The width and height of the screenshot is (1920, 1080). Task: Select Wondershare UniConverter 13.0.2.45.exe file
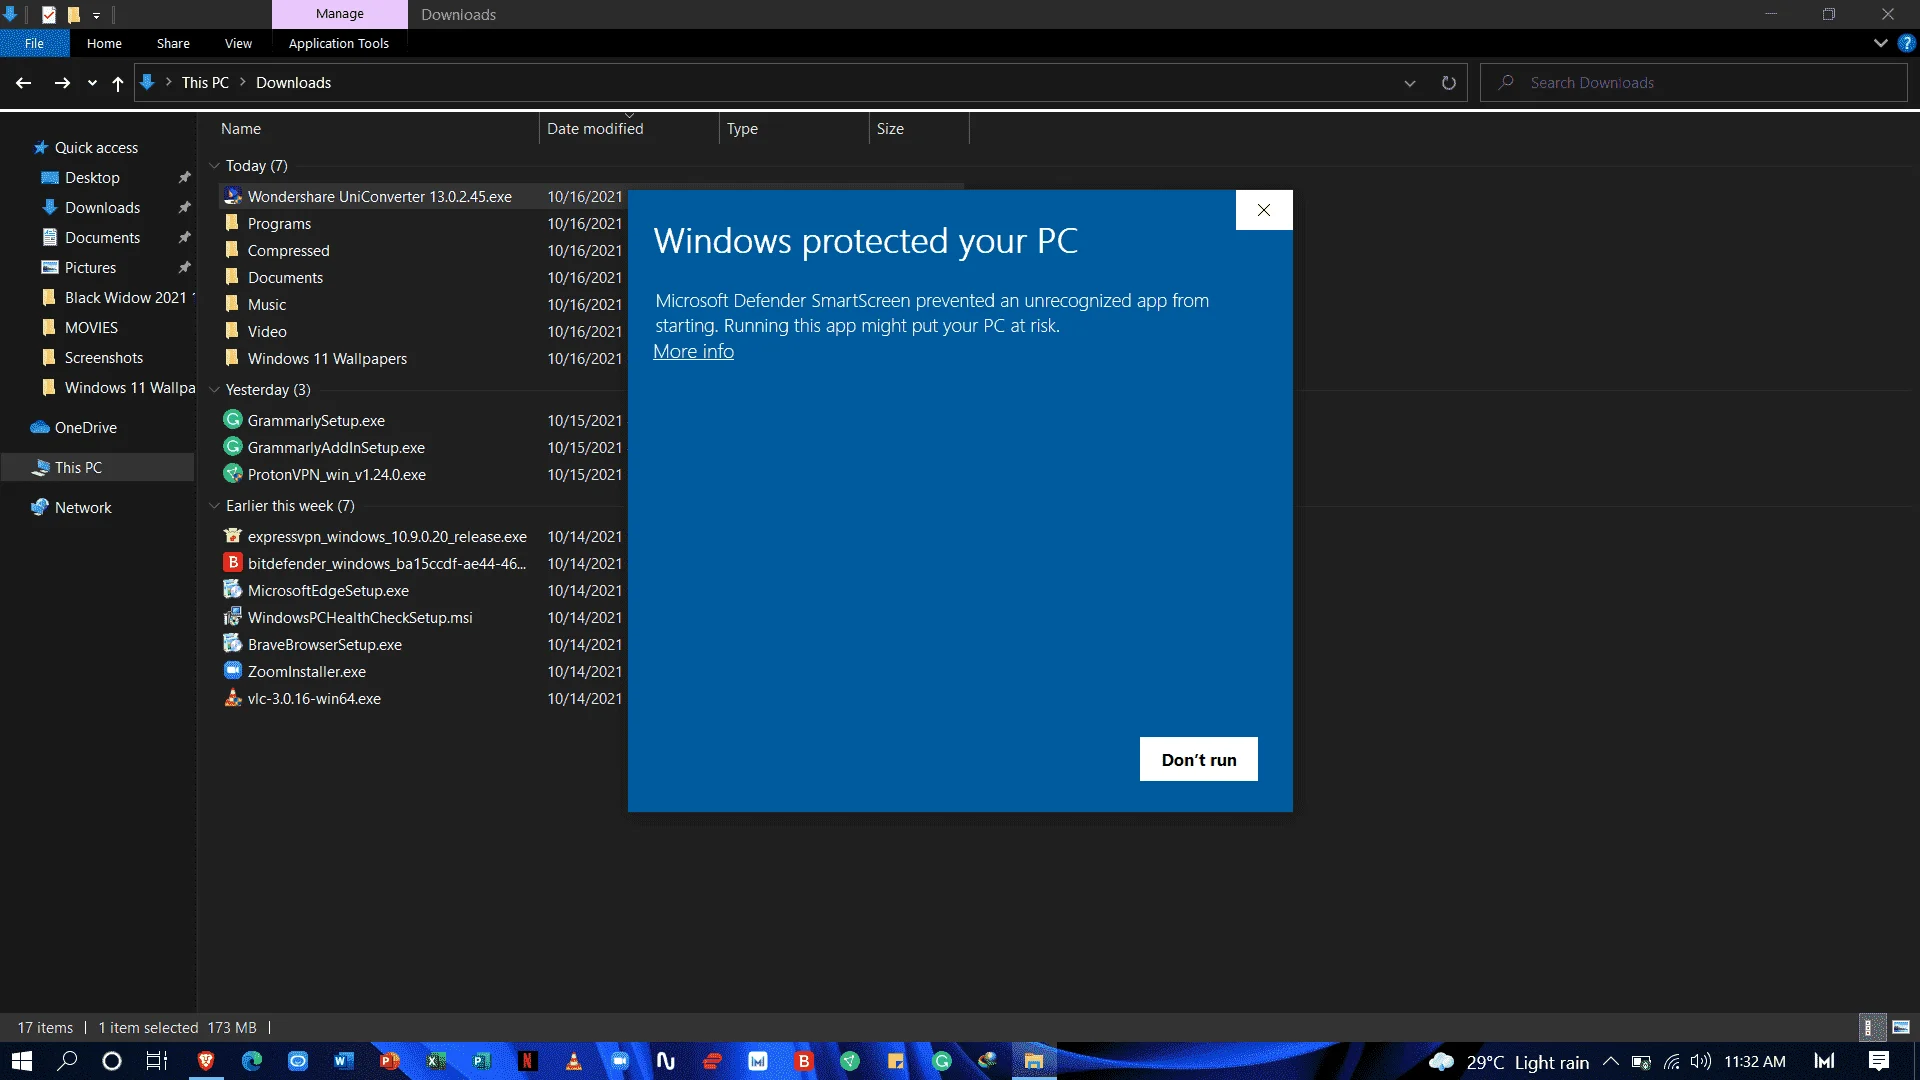point(379,197)
